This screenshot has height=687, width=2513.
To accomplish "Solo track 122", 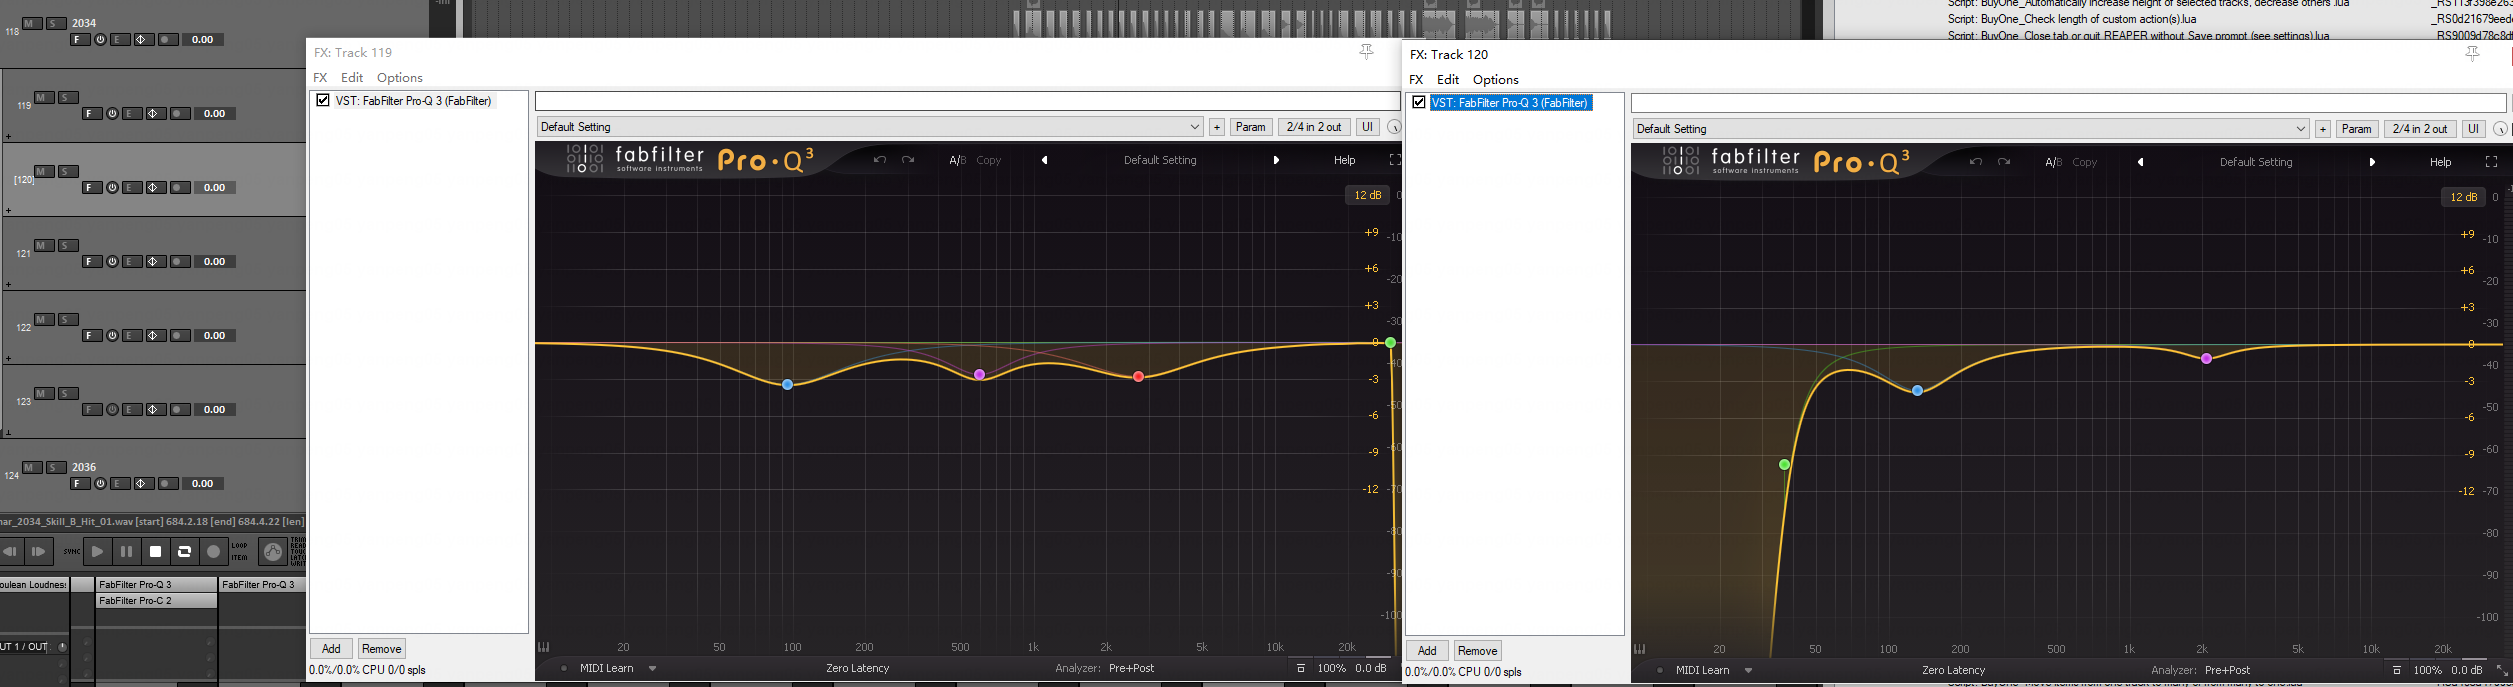I will pos(68,319).
